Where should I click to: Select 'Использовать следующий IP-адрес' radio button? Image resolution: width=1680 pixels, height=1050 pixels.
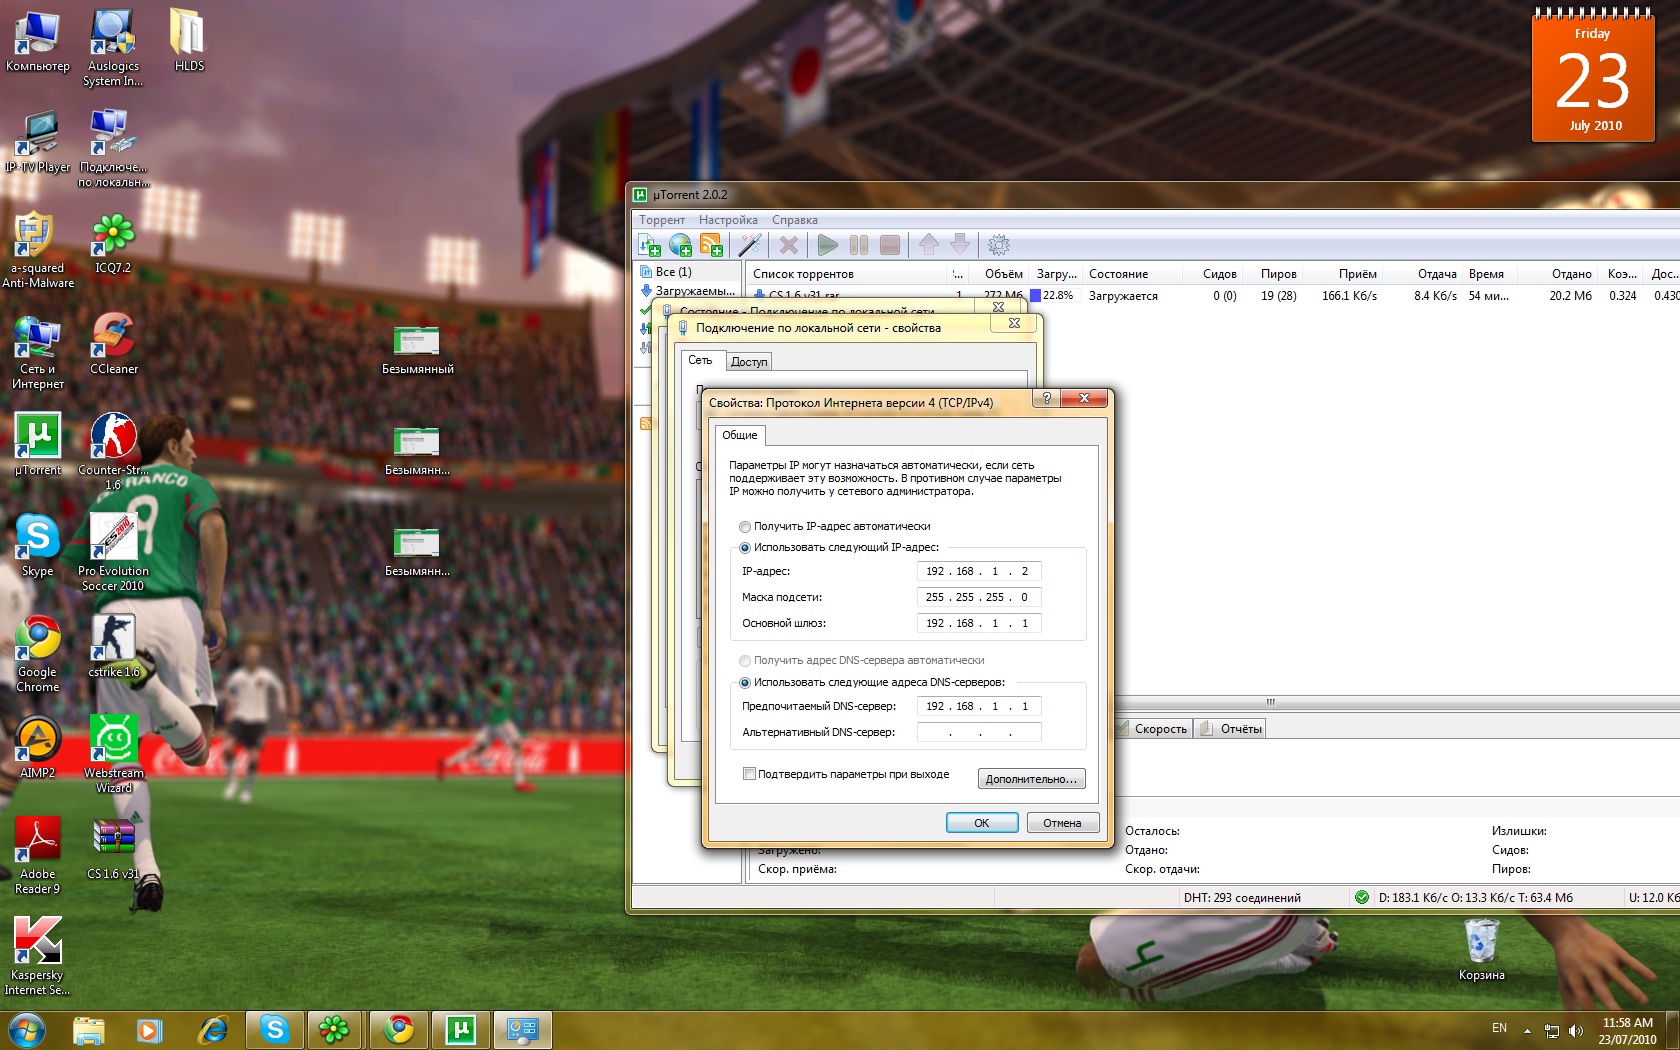[x=745, y=547]
